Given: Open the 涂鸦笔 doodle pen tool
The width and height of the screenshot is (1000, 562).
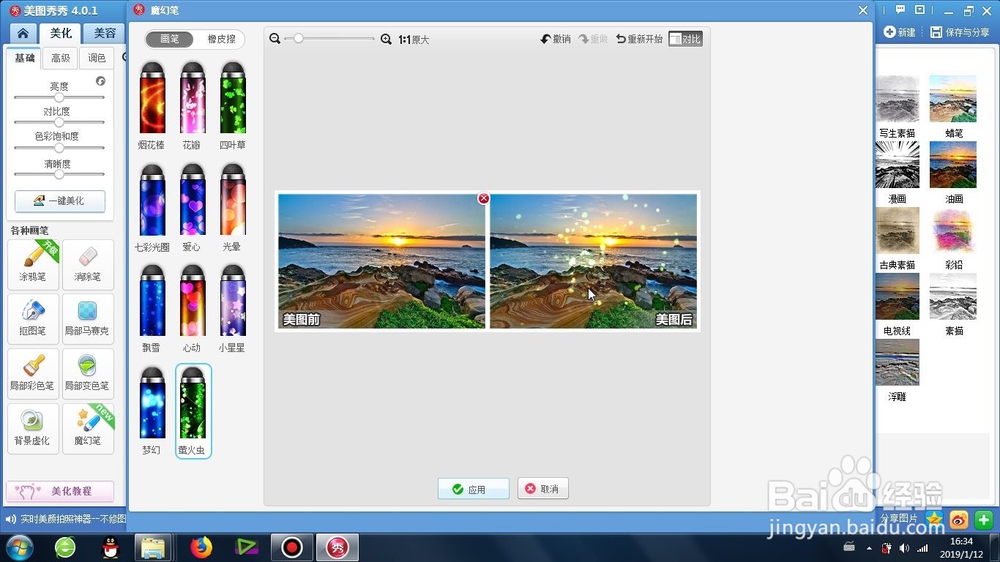Looking at the screenshot, I should 33,264.
